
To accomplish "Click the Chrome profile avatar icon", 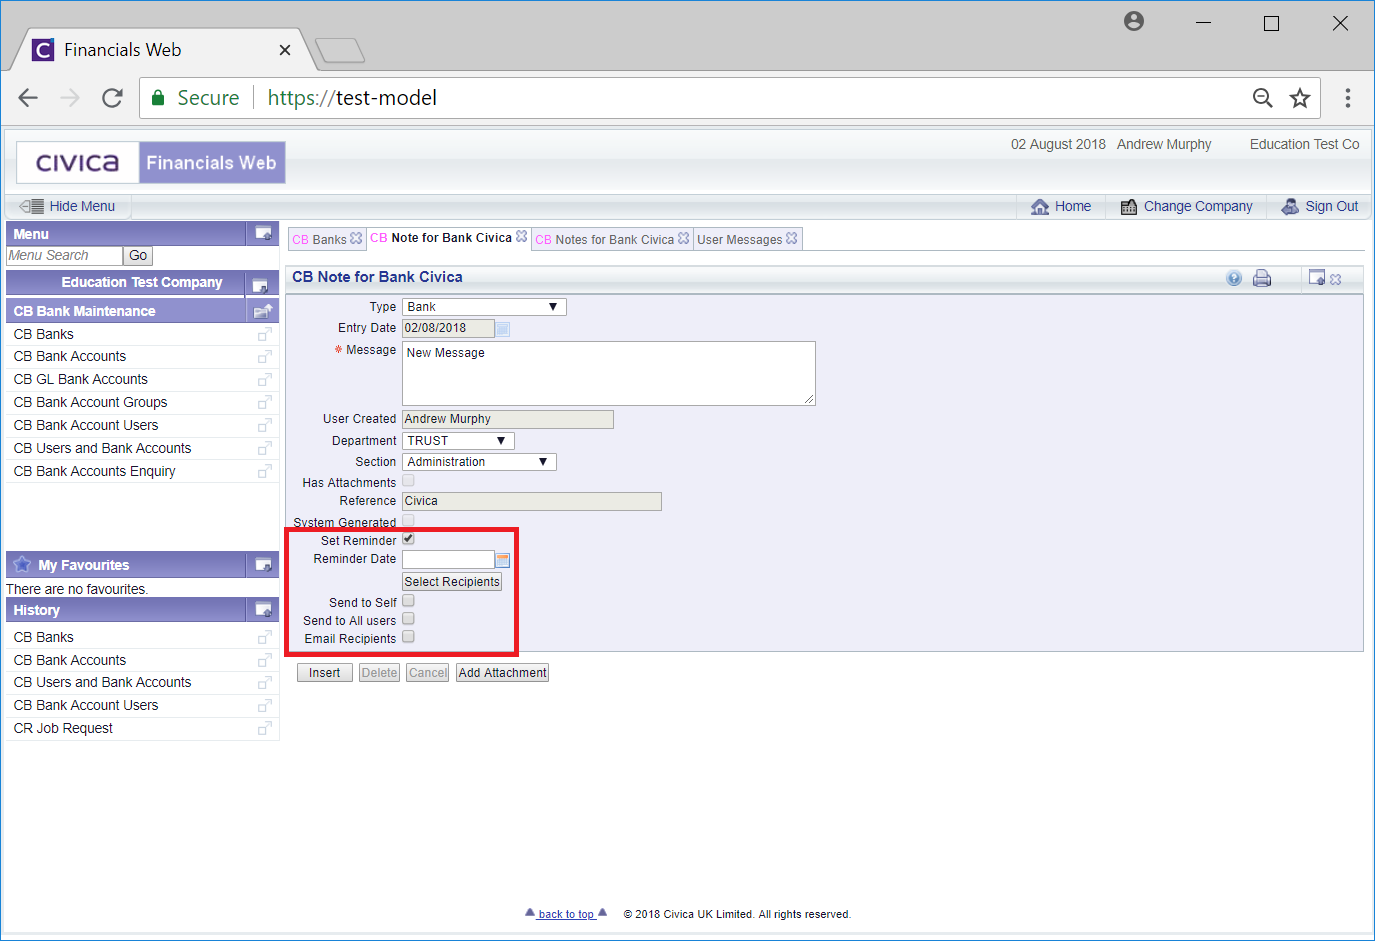I will click(1134, 22).
